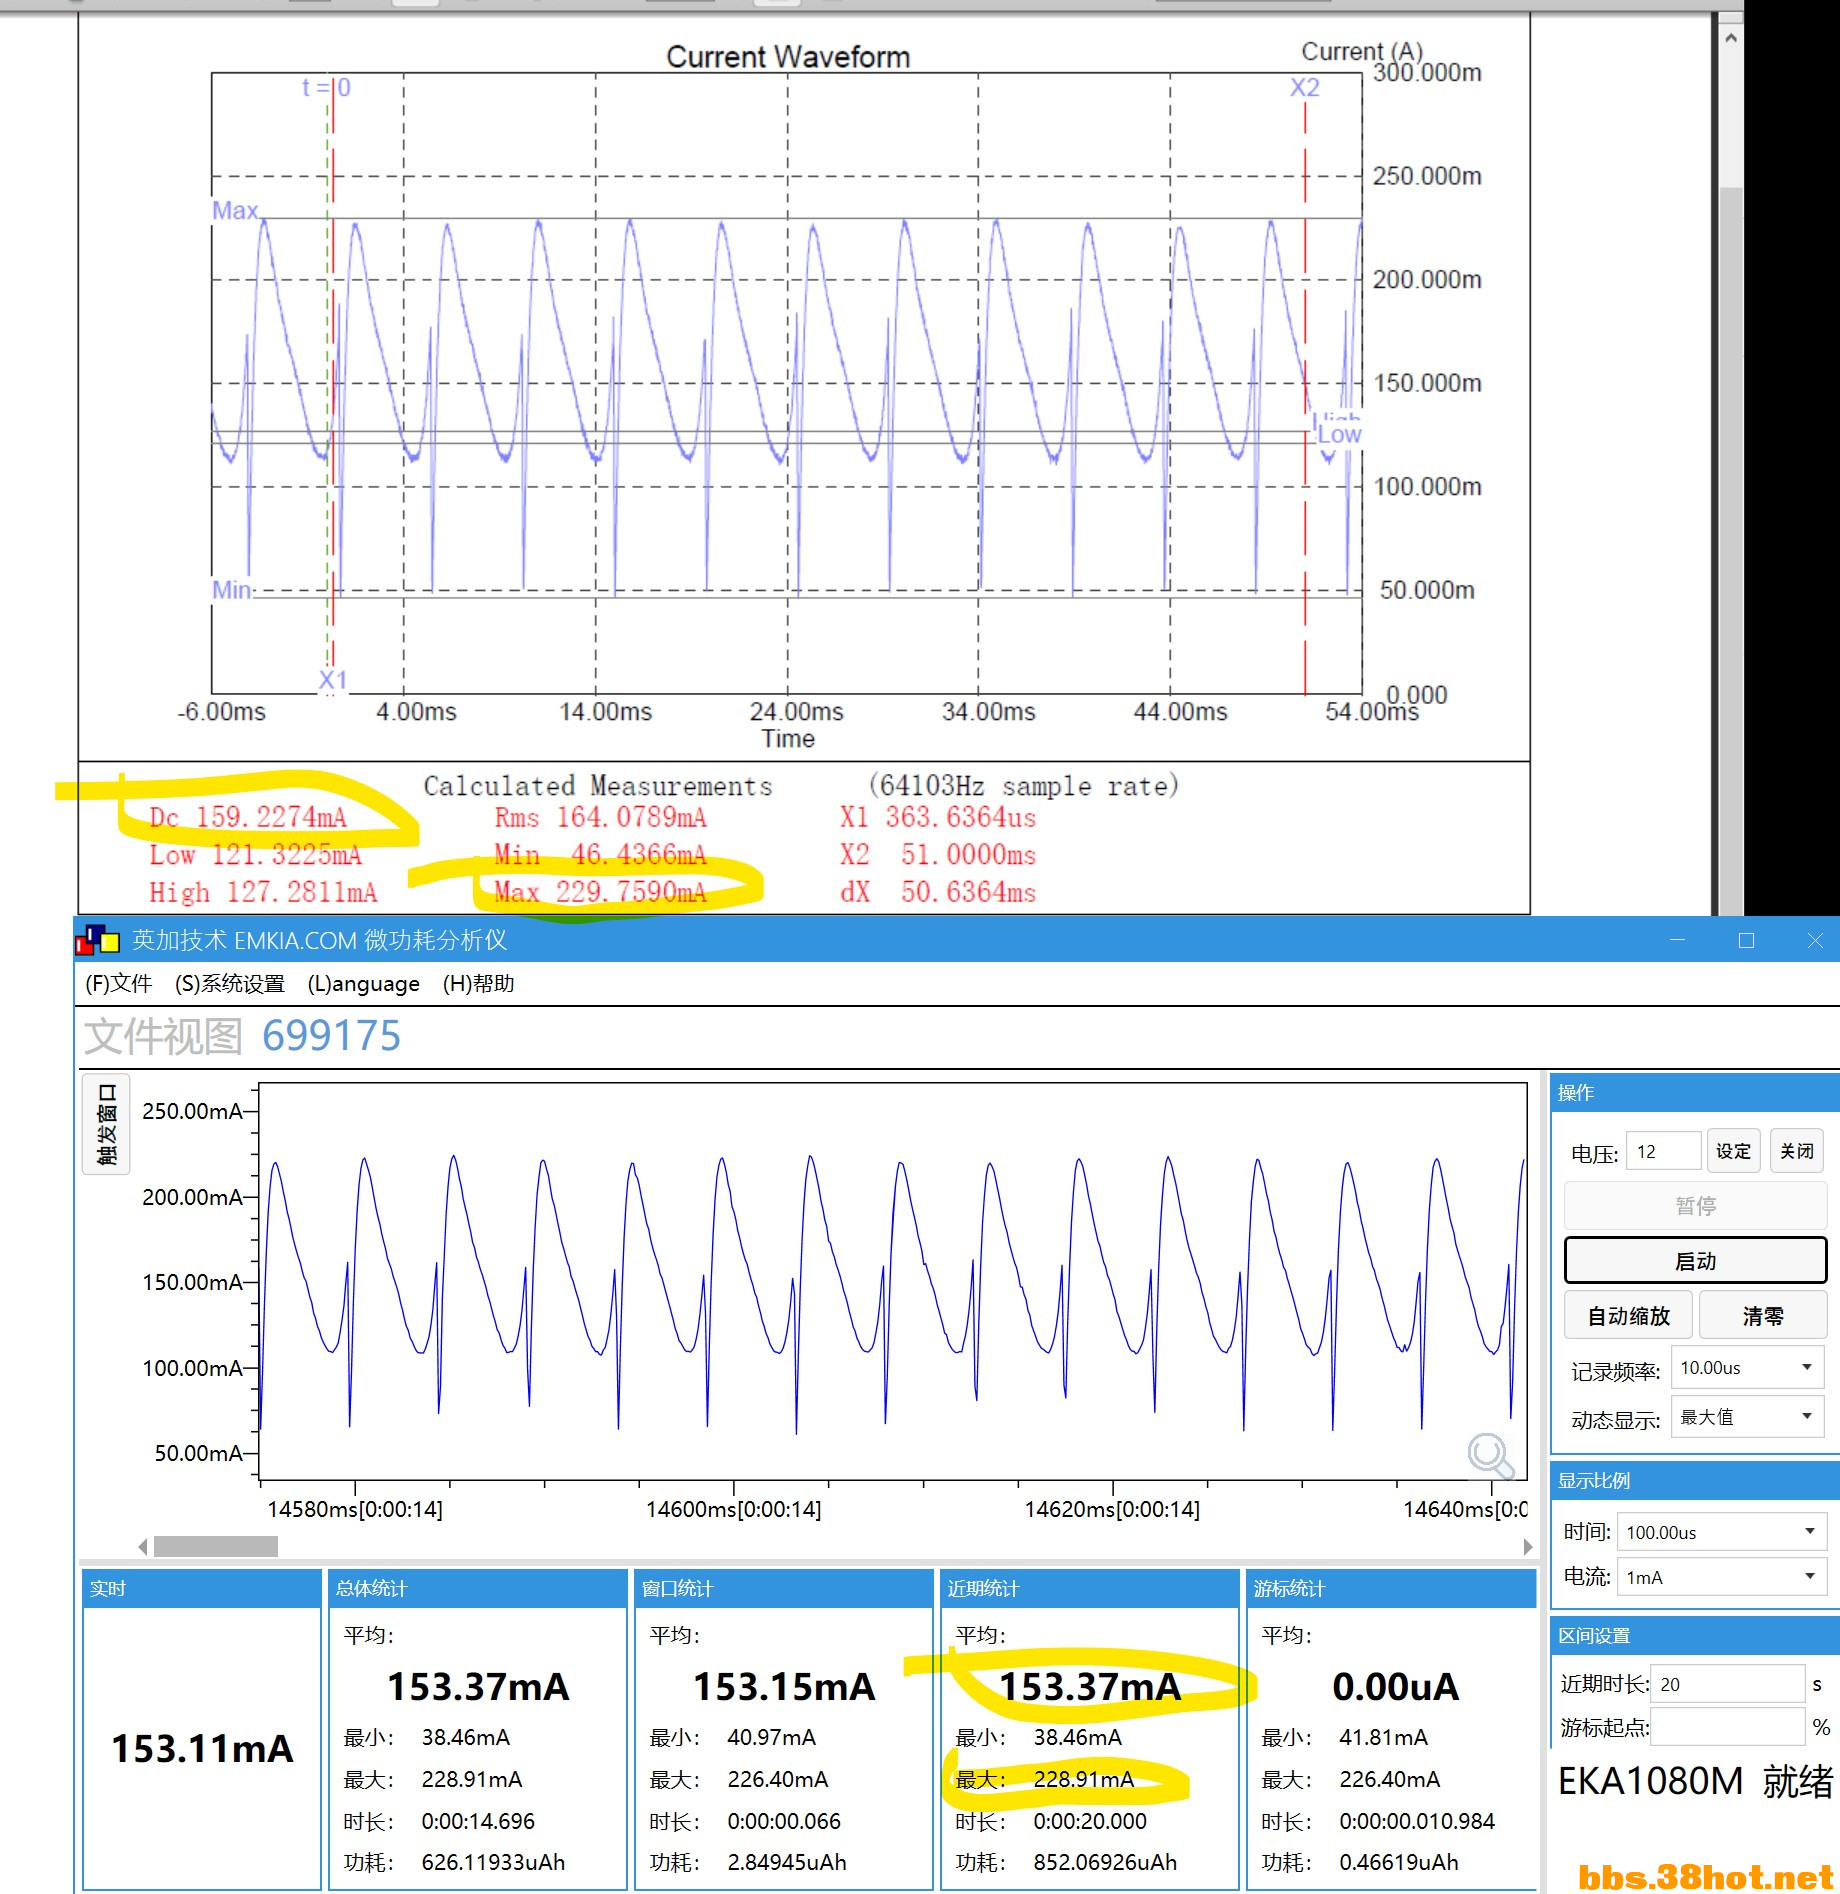Click the chart horizontal scrollbar thumb

tap(215, 1547)
